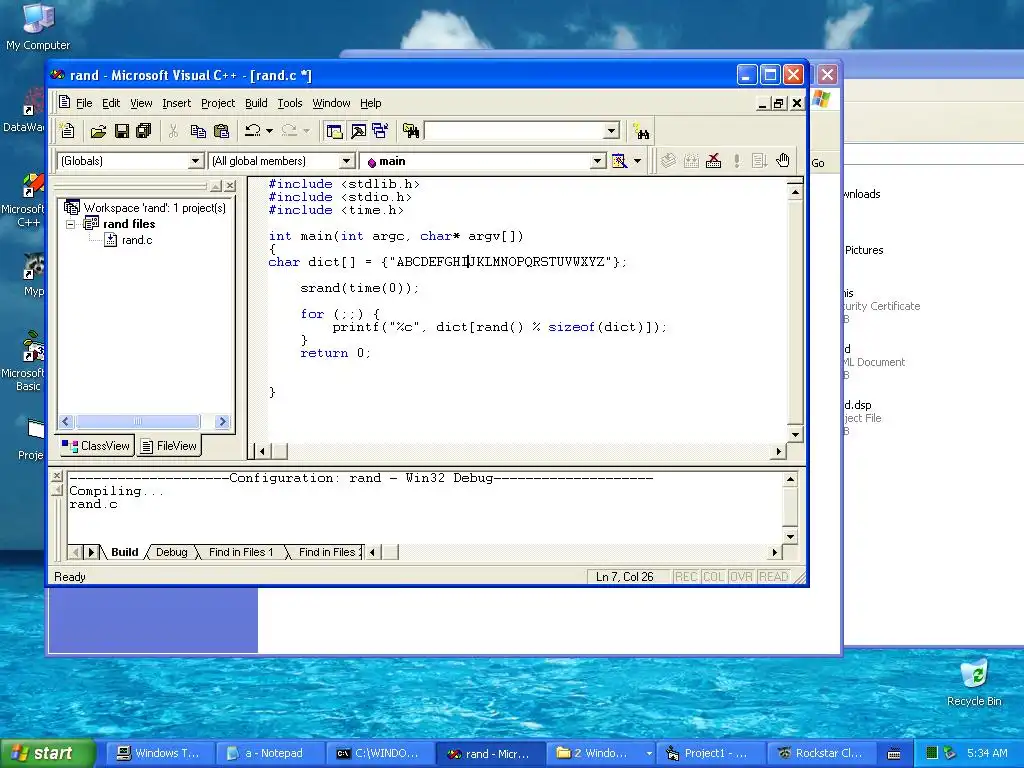
Task: Click Go button in the background window
Action: pos(818,163)
